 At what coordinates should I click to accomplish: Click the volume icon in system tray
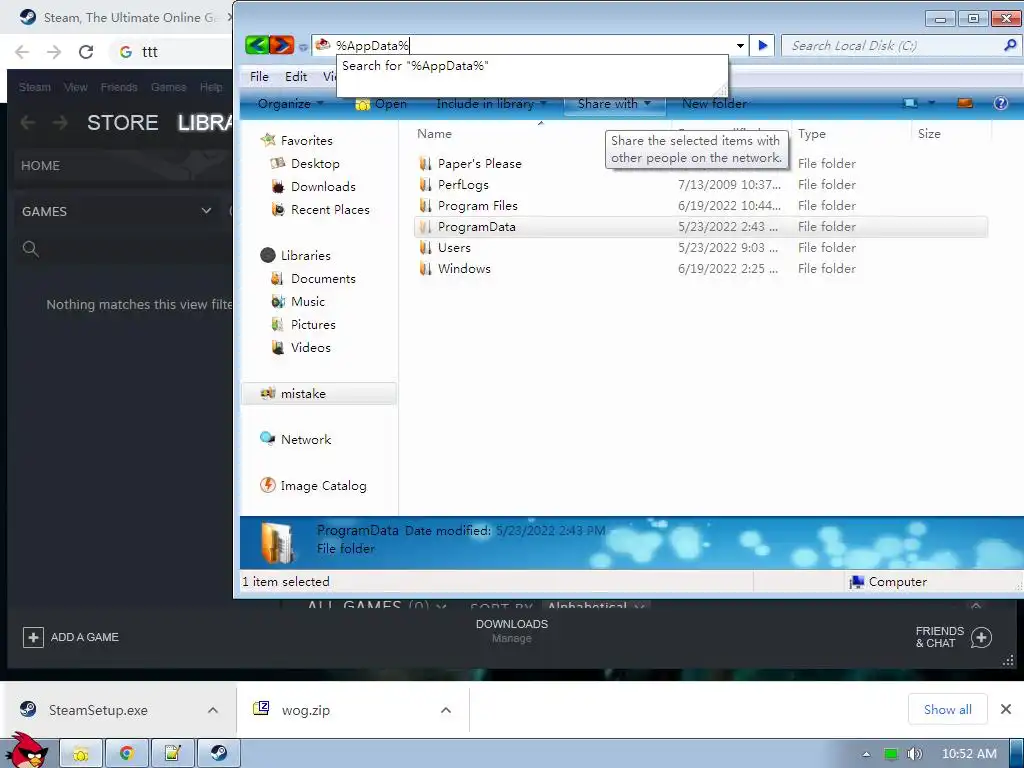pos(914,754)
